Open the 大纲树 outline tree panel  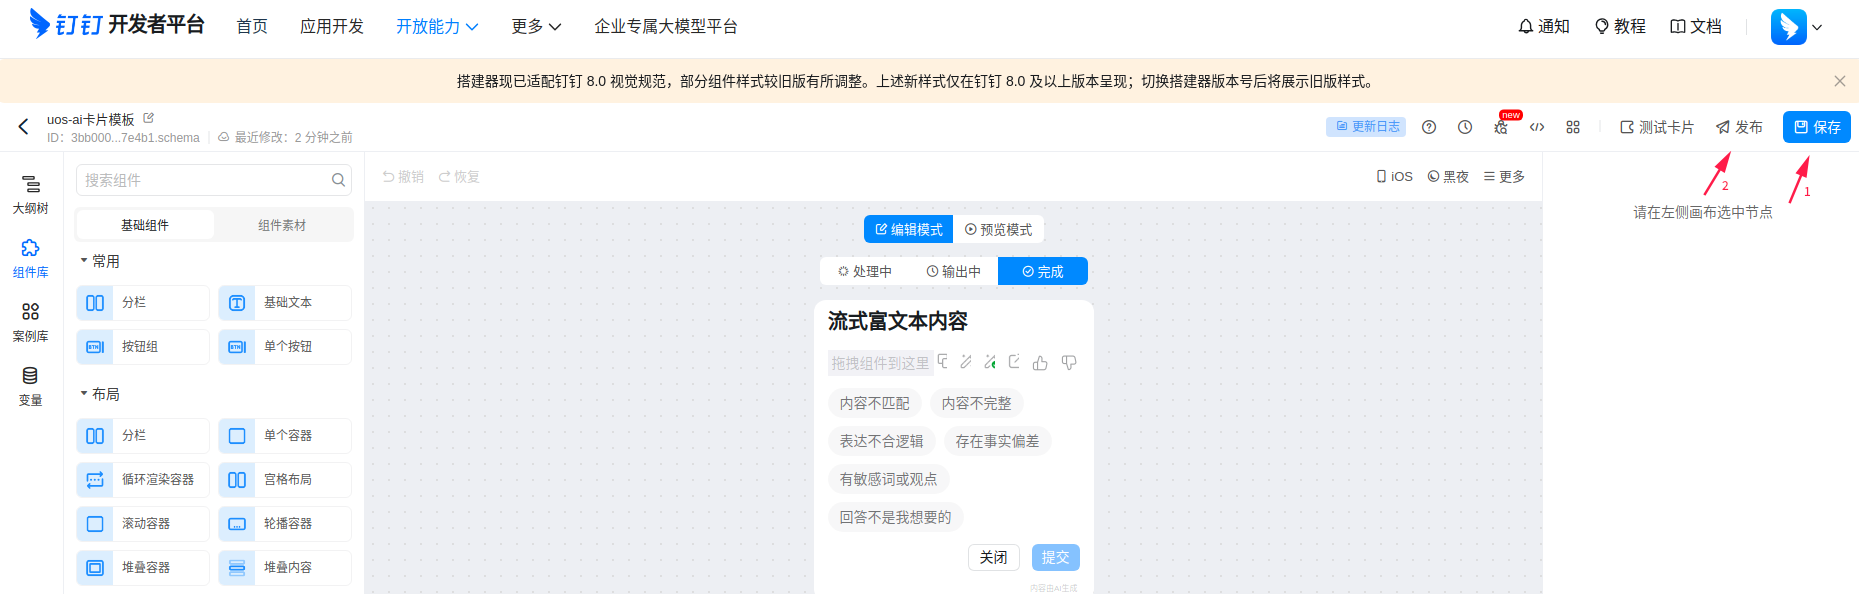31,195
